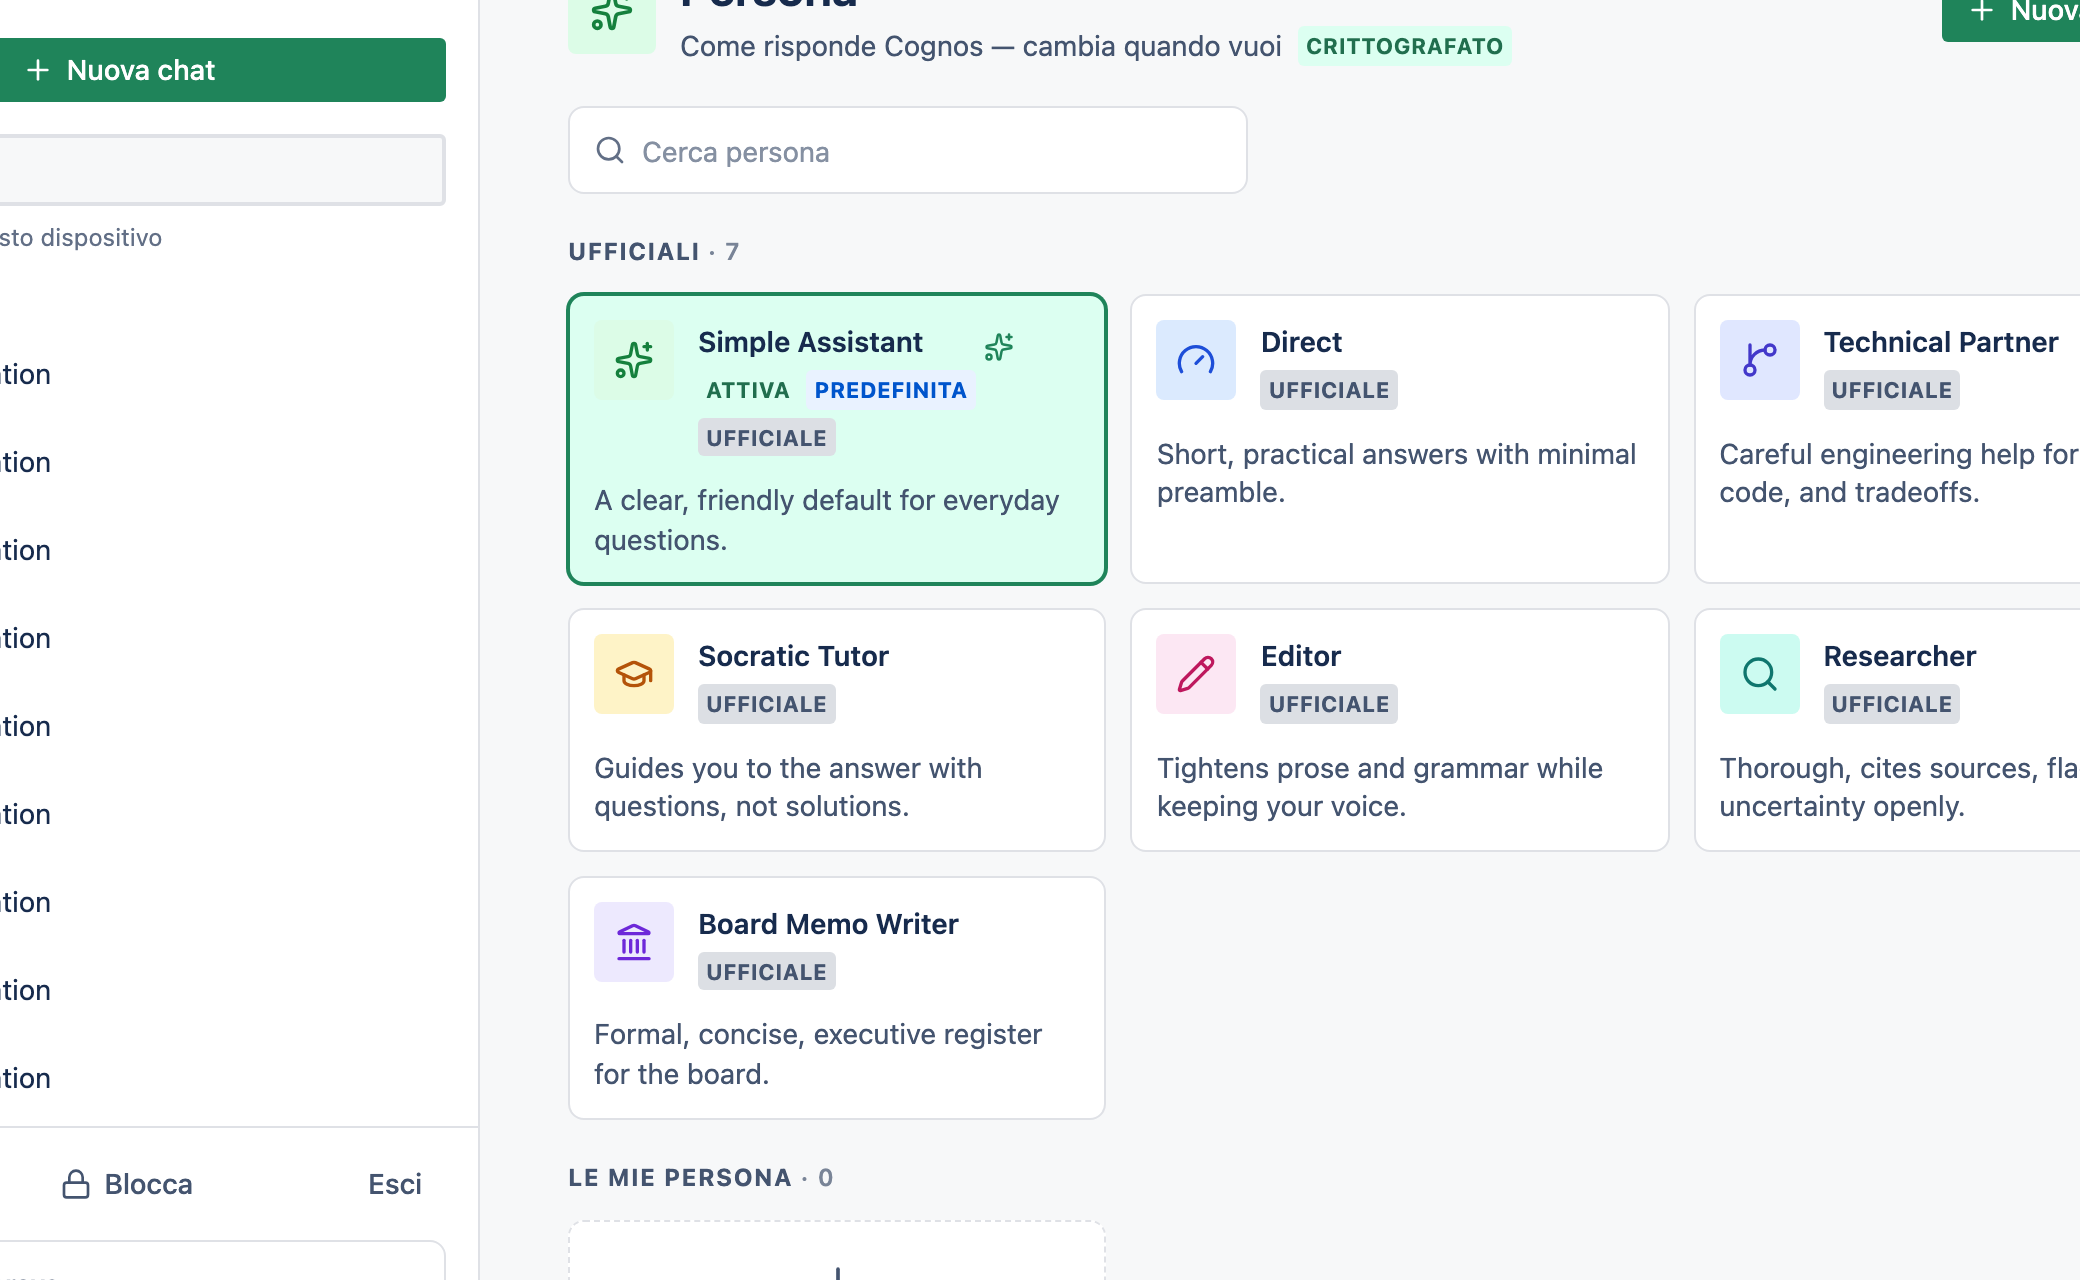Select the Board Memo Writer persona card
Image resolution: width=2080 pixels, height=1280 pixels.
click(x=837, y=998)
